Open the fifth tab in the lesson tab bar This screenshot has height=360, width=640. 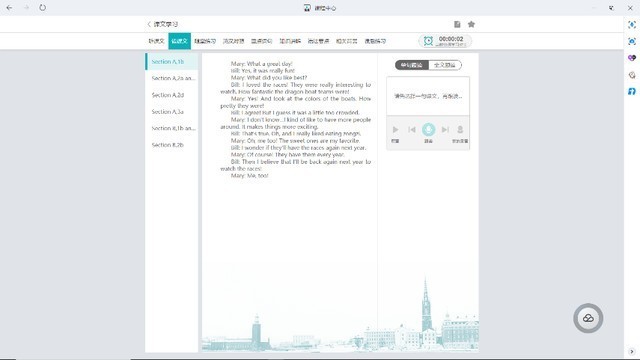(262, 41)
